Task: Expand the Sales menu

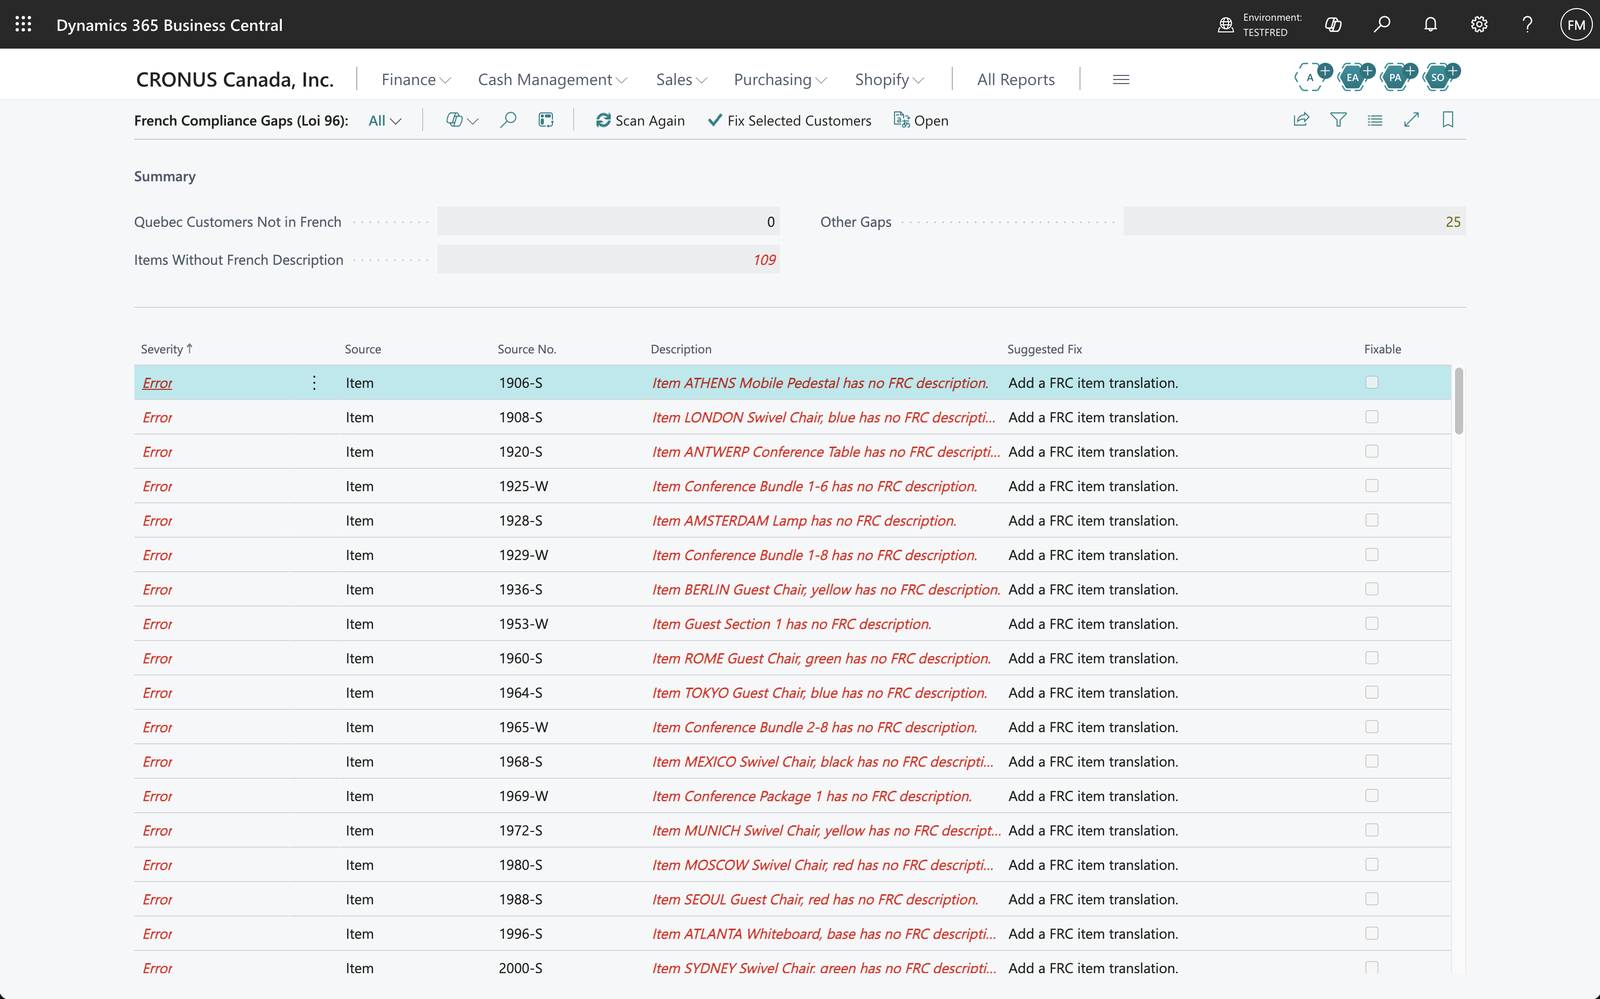Action: (682, 79)
